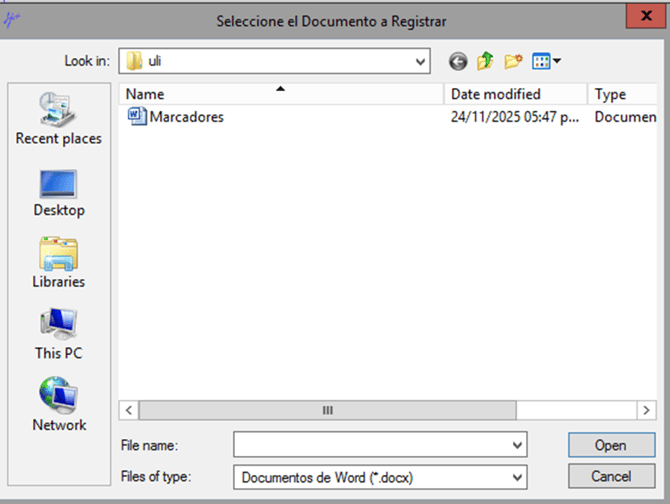Open the View Menu icon
The width and height of the screenshot is (670, 504).
(x=546, y=62)
